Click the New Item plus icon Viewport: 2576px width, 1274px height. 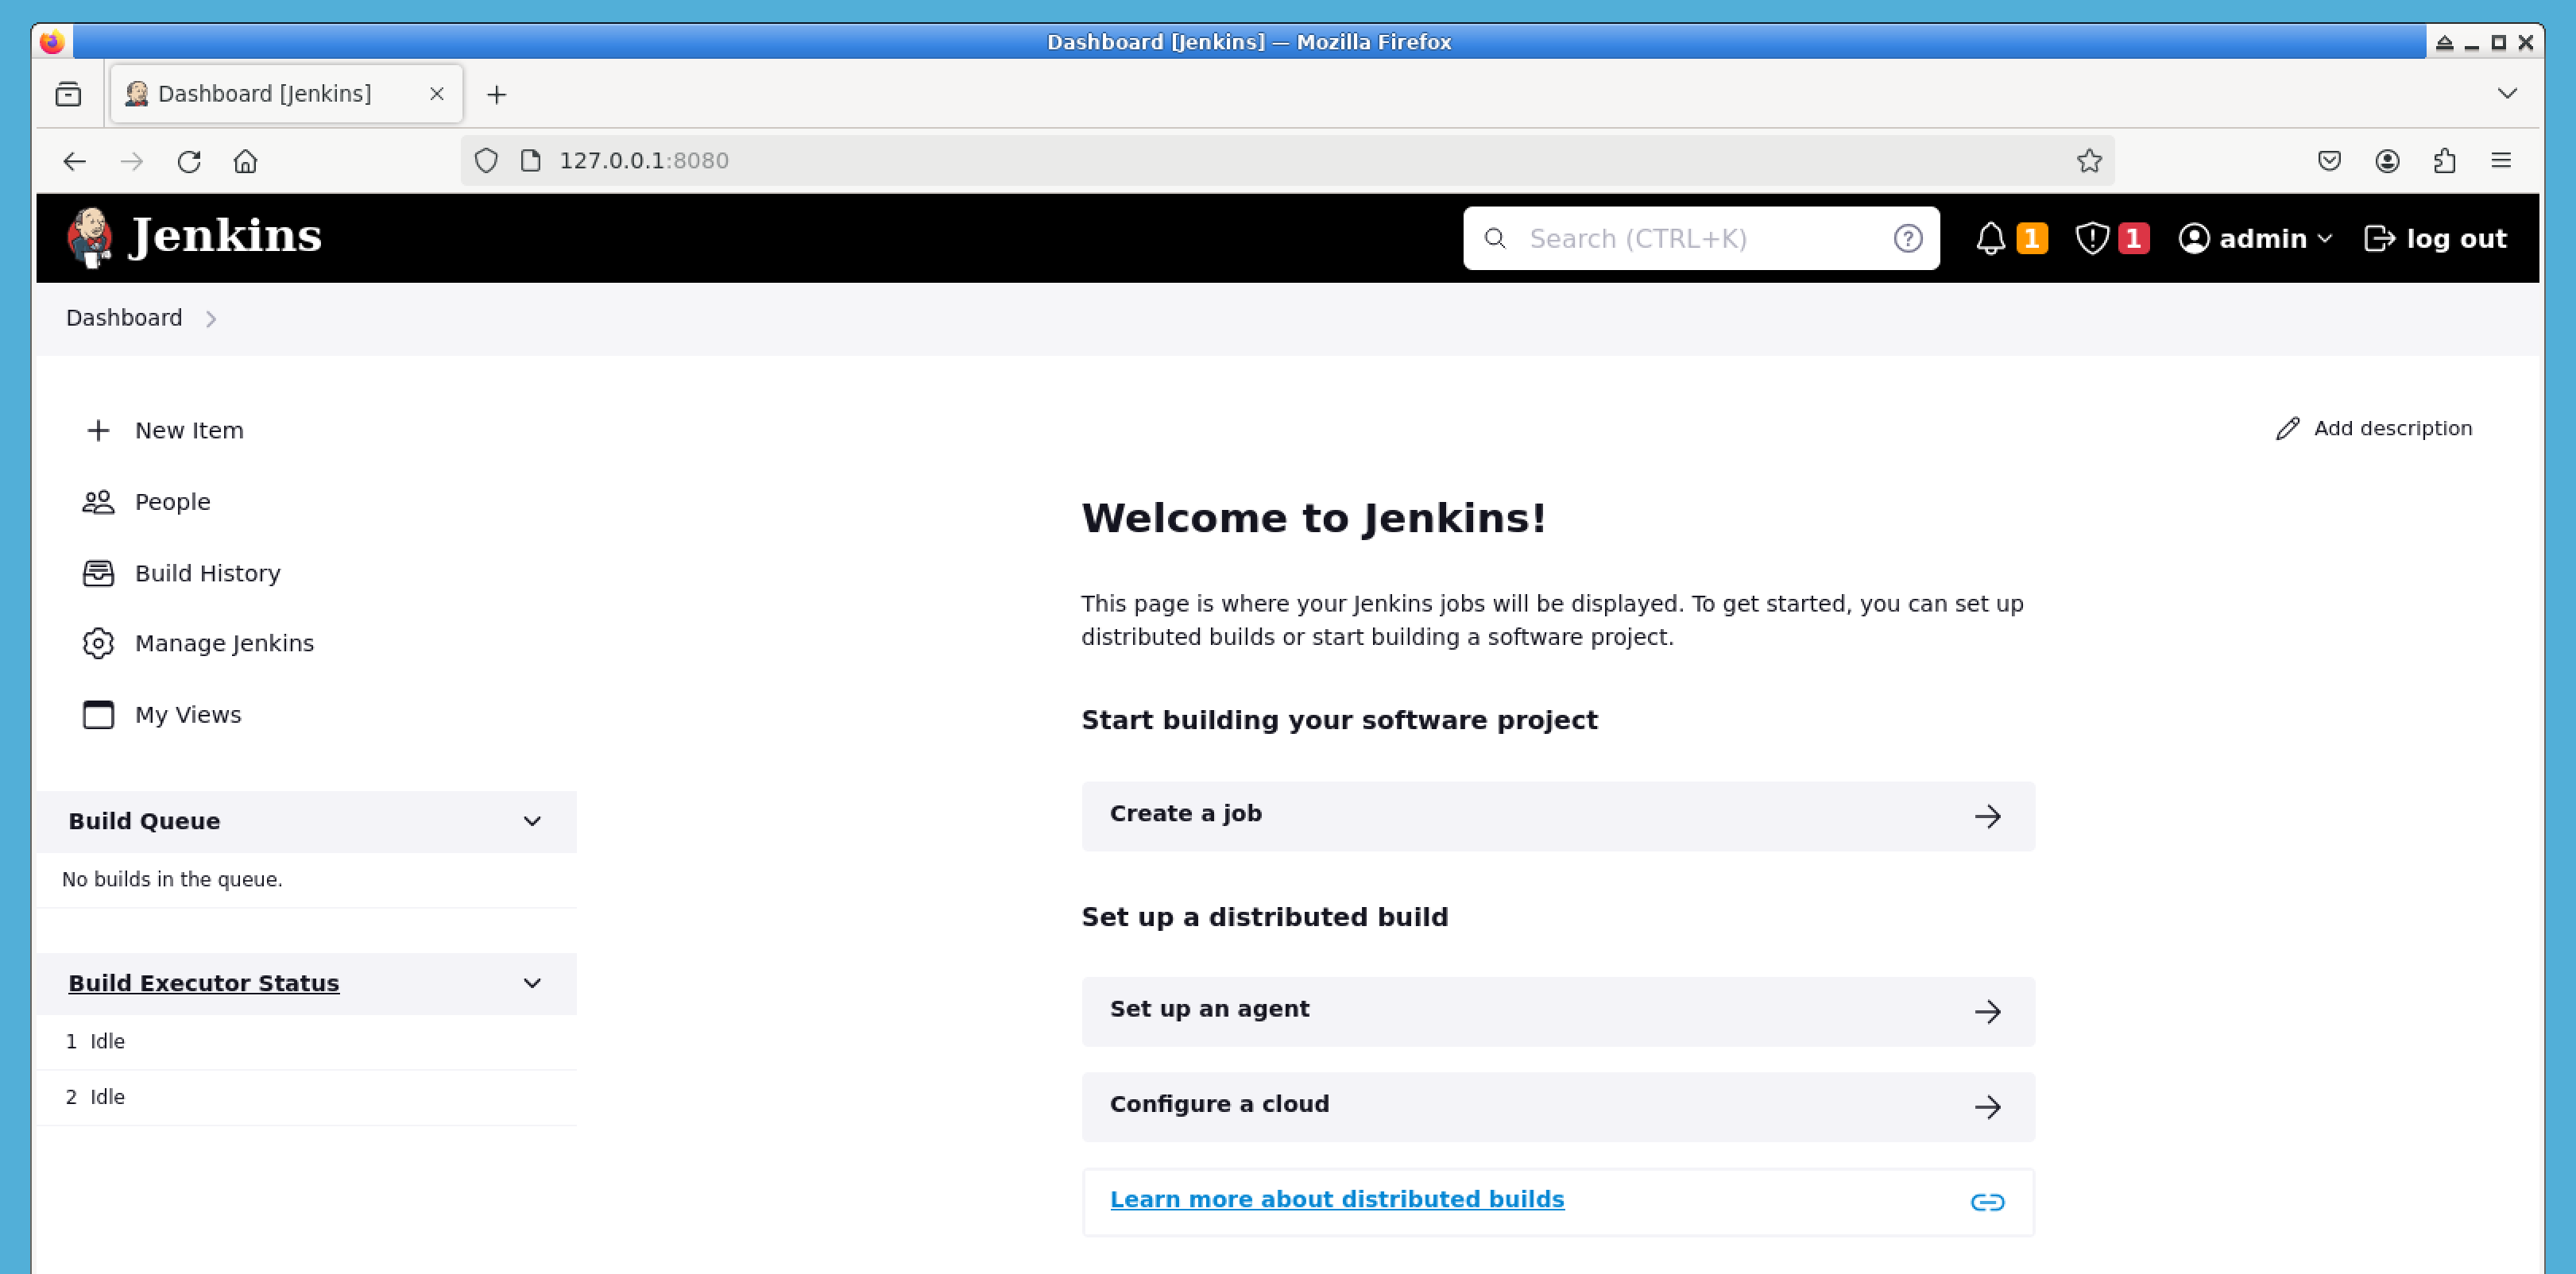coord(98,430)
